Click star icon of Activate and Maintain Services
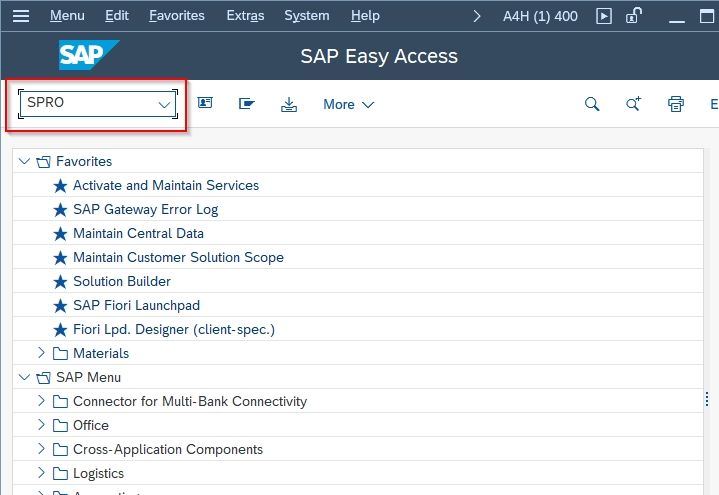 (x=60, y=186)
